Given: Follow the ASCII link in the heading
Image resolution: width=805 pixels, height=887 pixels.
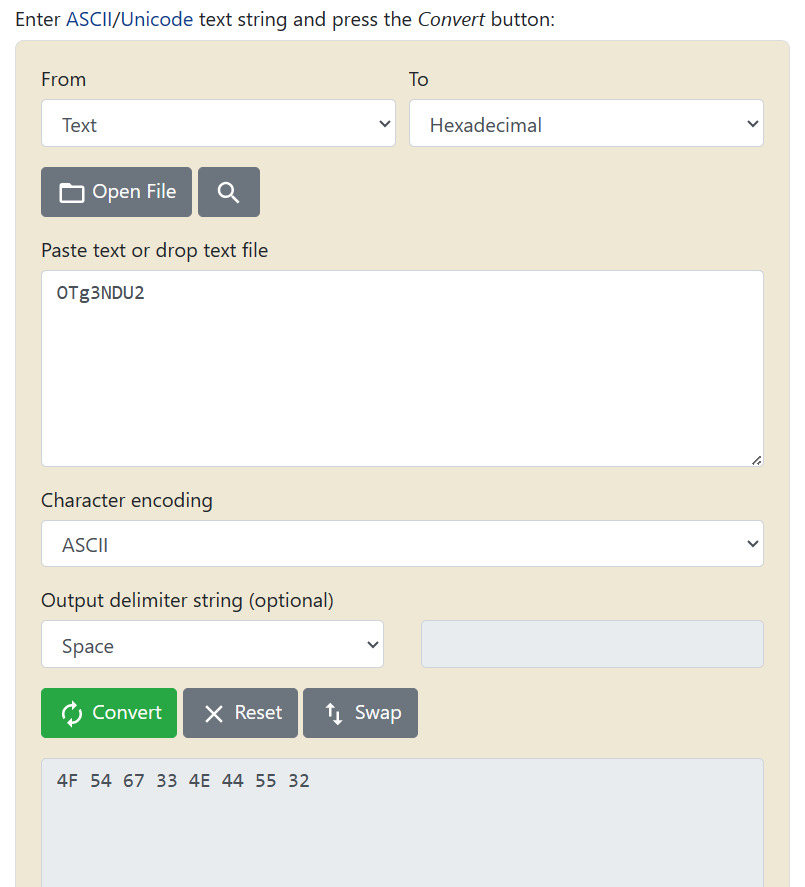Looking at the screenshot, I should pyautogui.click(x=91, y=20).
